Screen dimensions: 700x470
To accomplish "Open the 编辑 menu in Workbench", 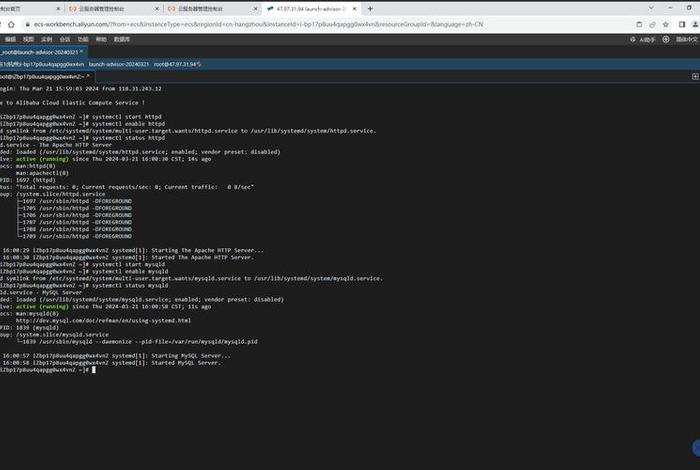I will pos(10,39).
